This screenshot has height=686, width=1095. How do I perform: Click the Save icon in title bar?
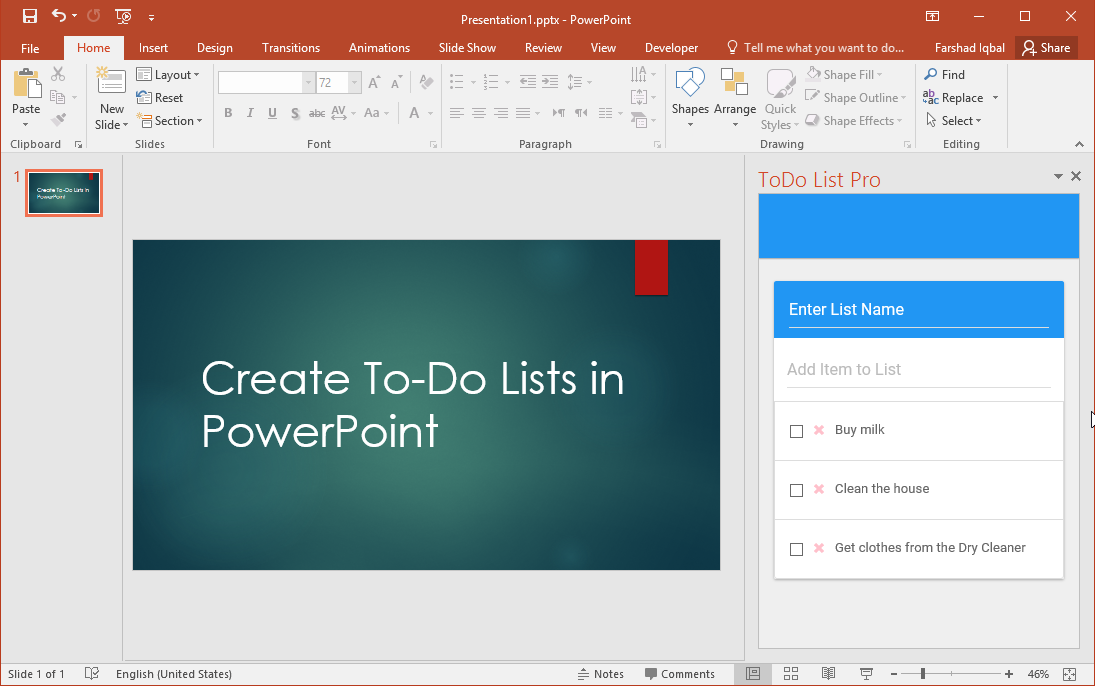[x=30, y=16]
